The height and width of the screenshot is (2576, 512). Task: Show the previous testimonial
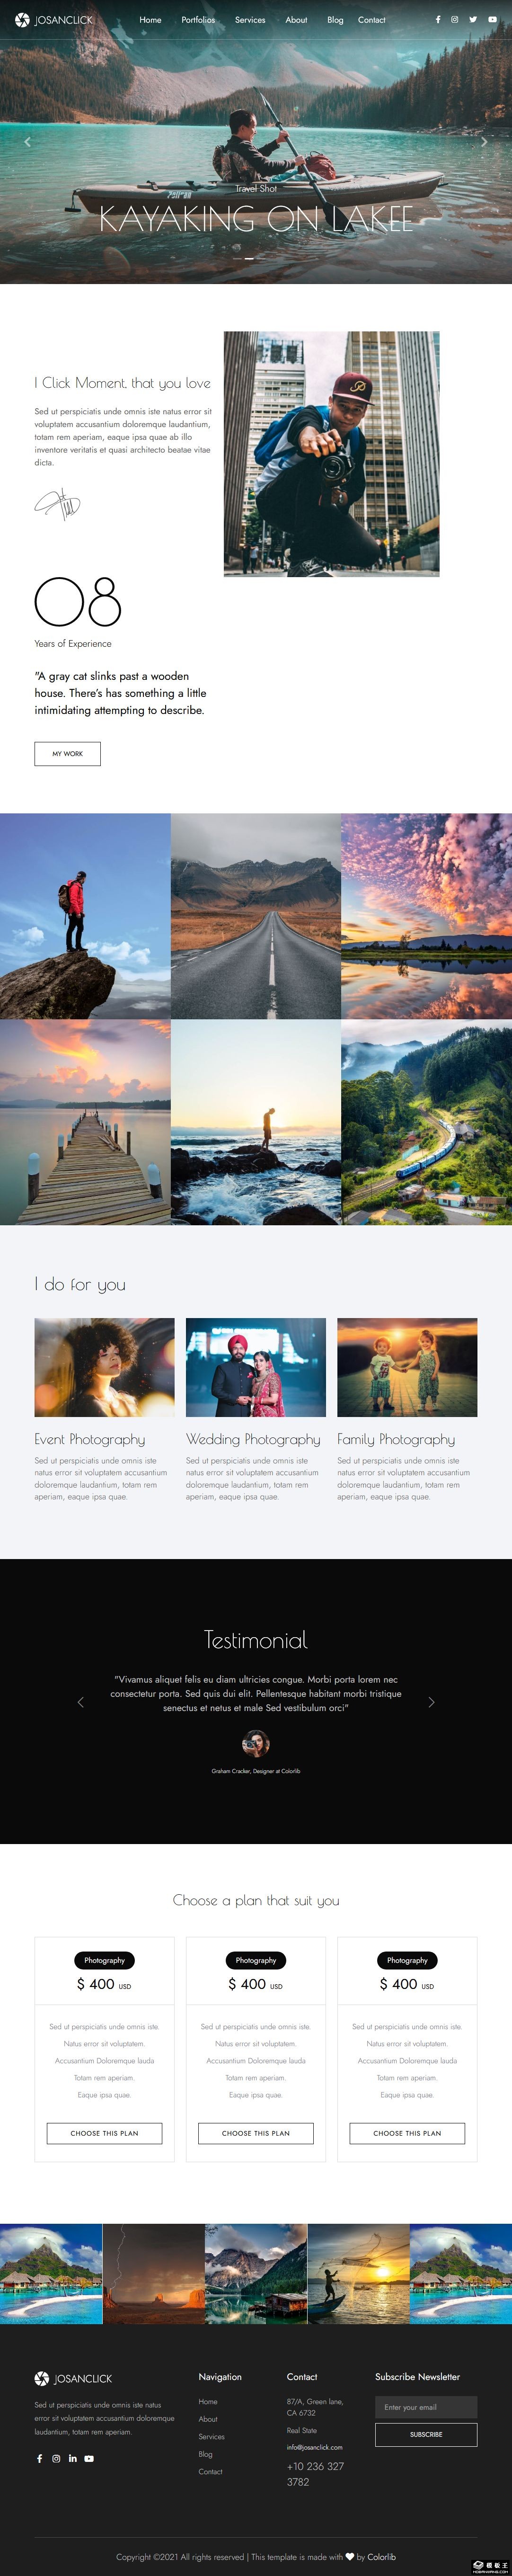(81, 1702)
